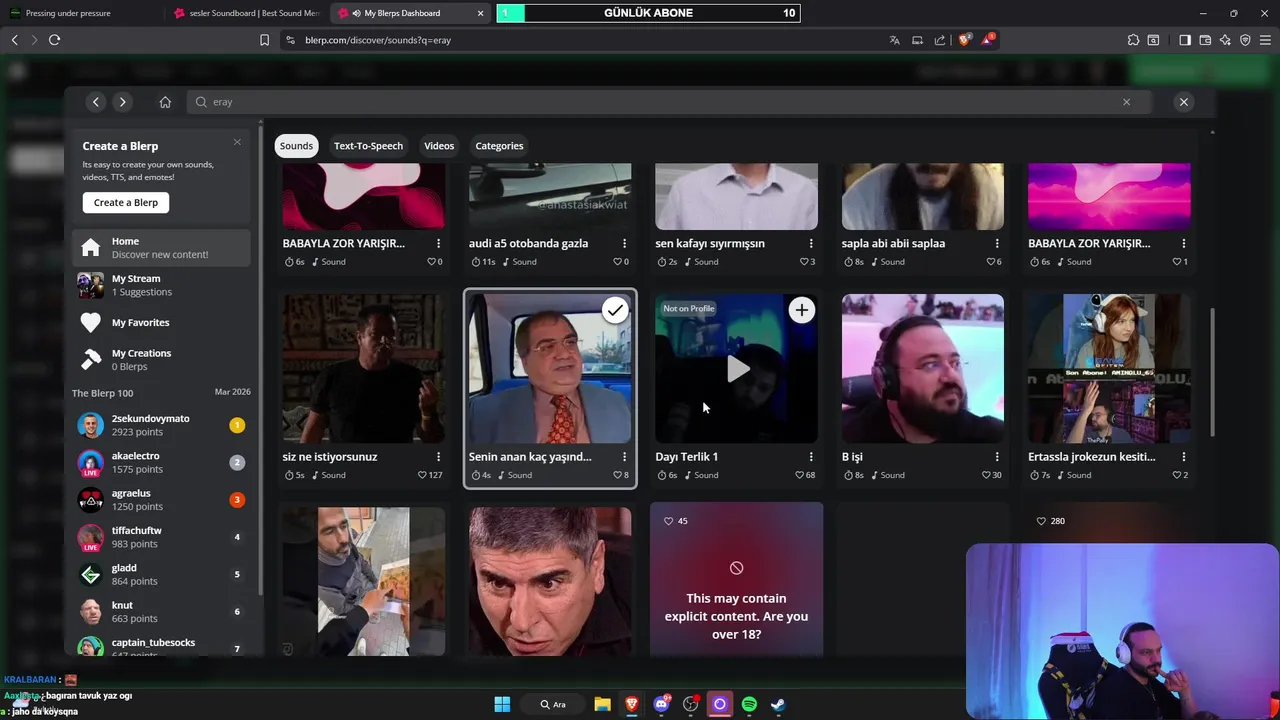The image size is (1280, 720).
Task: Open options menu for 'sen kafayı sıyırmışsın'
Action: coord(811,243)
